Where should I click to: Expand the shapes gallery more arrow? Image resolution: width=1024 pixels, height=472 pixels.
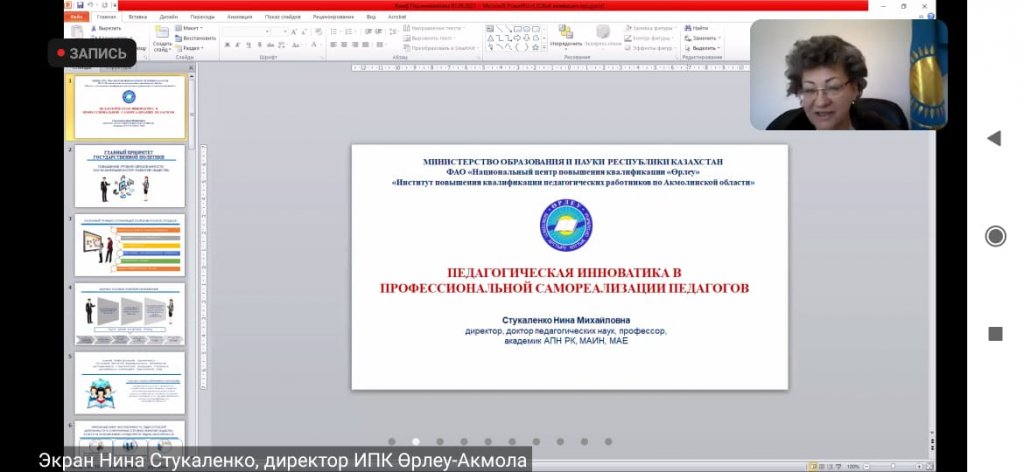pos(545,48)
